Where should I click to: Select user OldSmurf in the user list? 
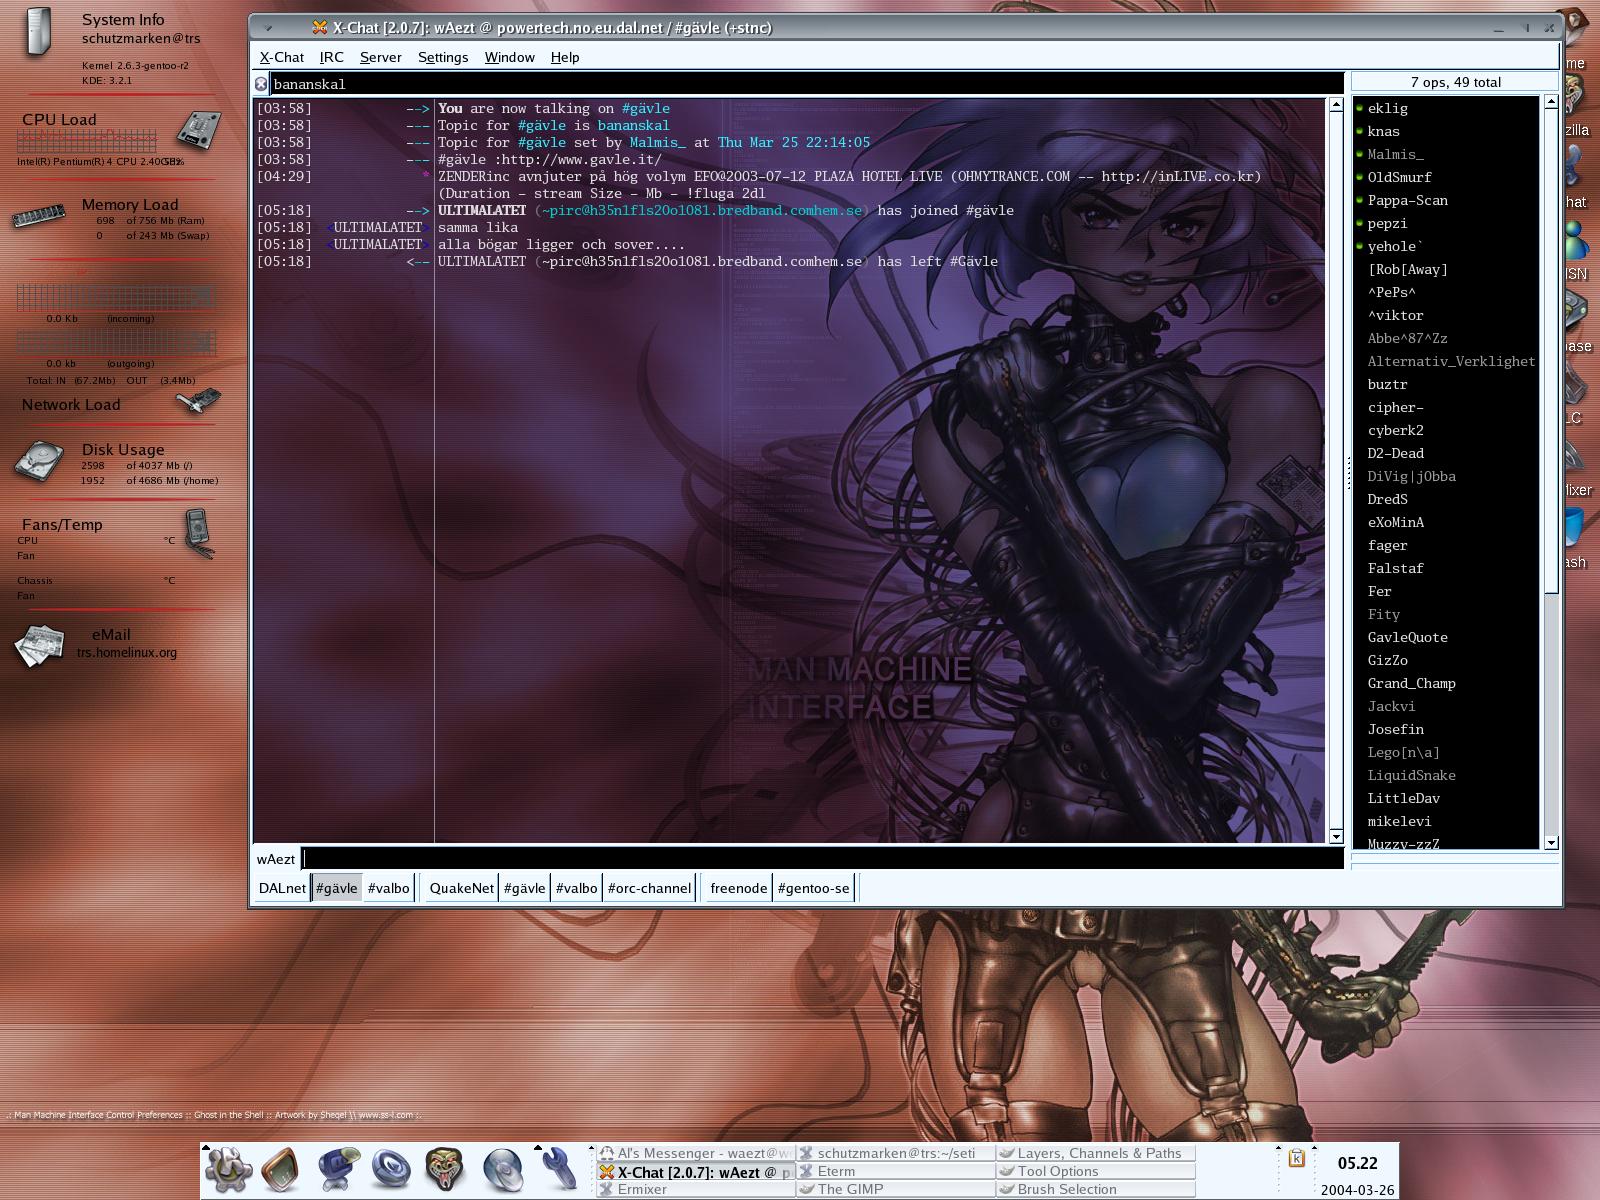pyautogui.click(x=1446, y=177)
